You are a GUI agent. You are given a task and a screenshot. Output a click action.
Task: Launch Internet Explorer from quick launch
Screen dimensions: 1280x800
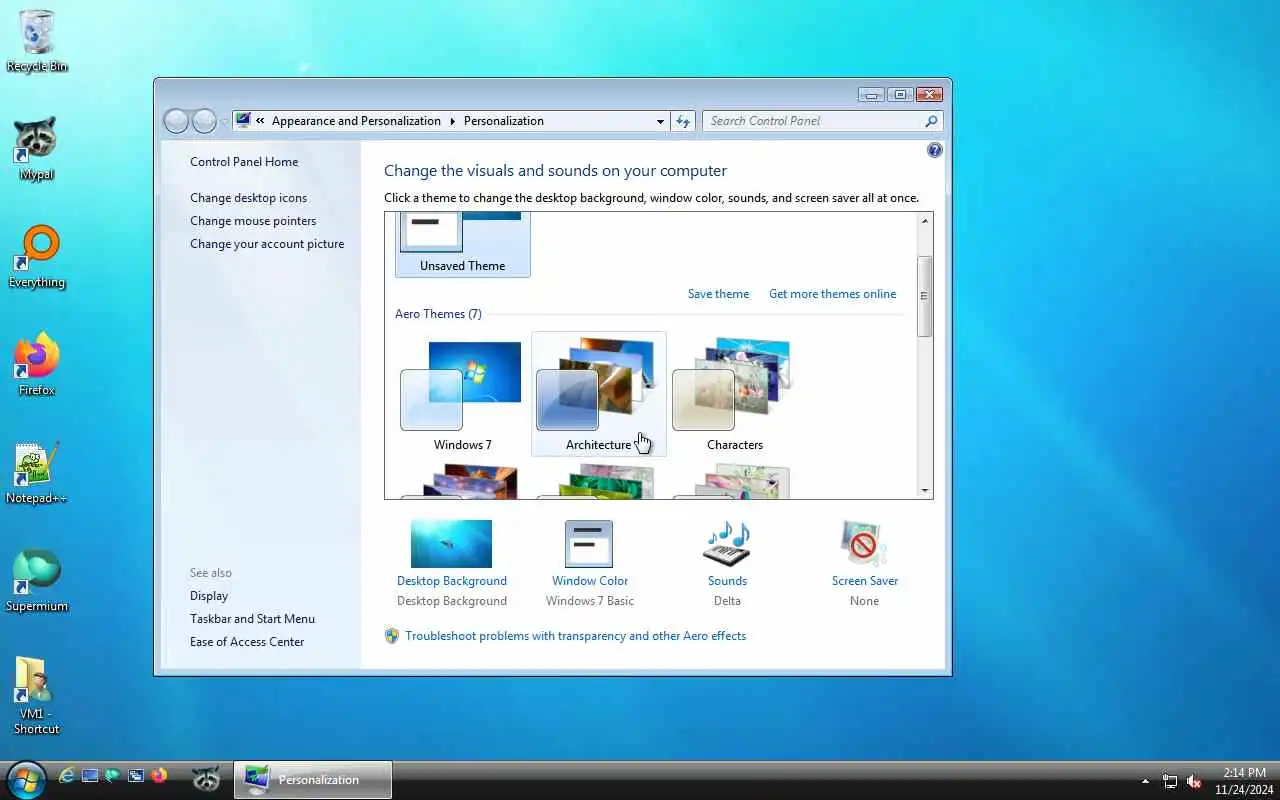[67, 776]
